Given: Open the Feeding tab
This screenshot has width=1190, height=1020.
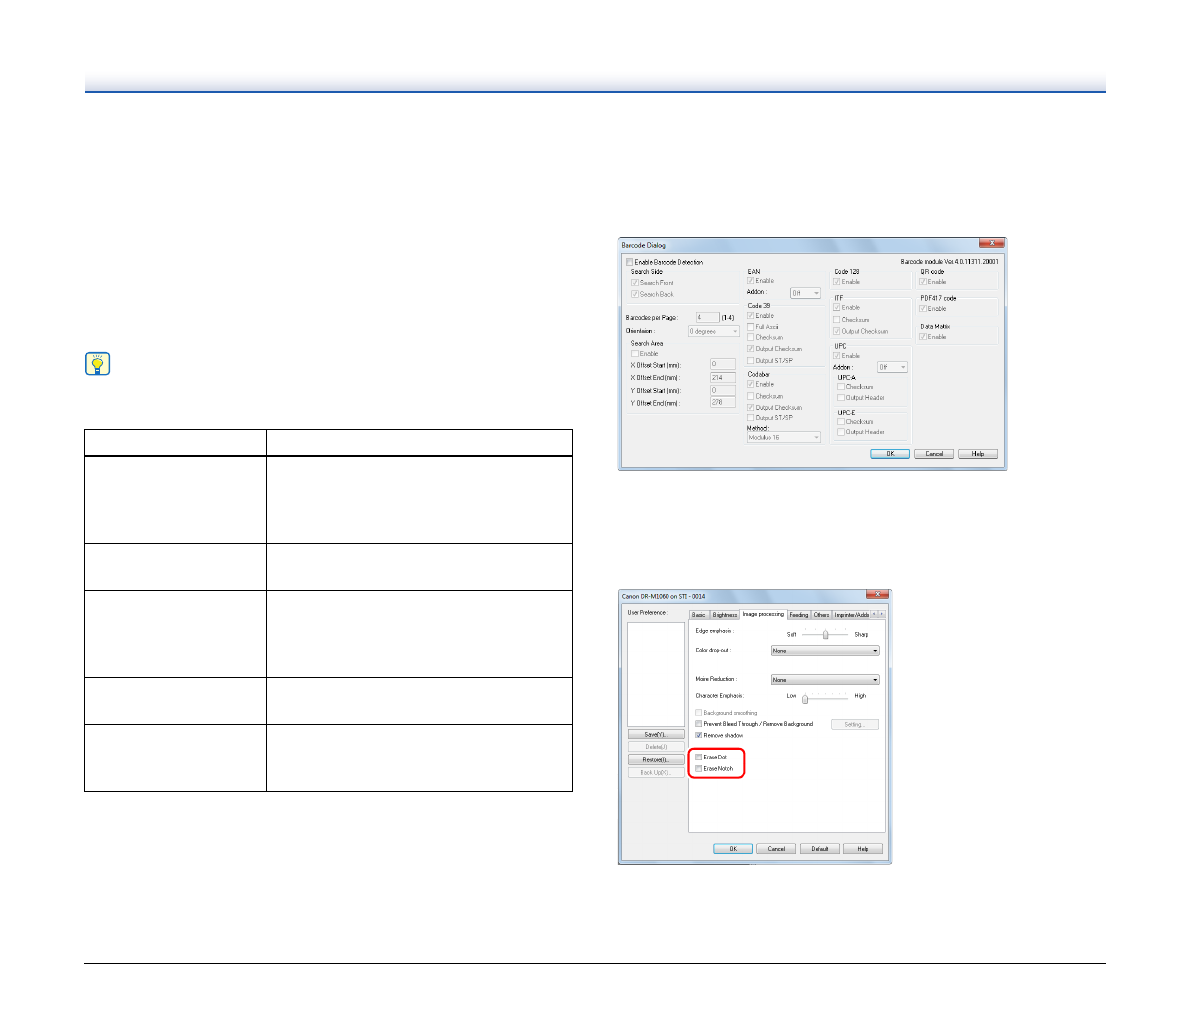Looking at the screenshot, I should click(x=799, y=615).
